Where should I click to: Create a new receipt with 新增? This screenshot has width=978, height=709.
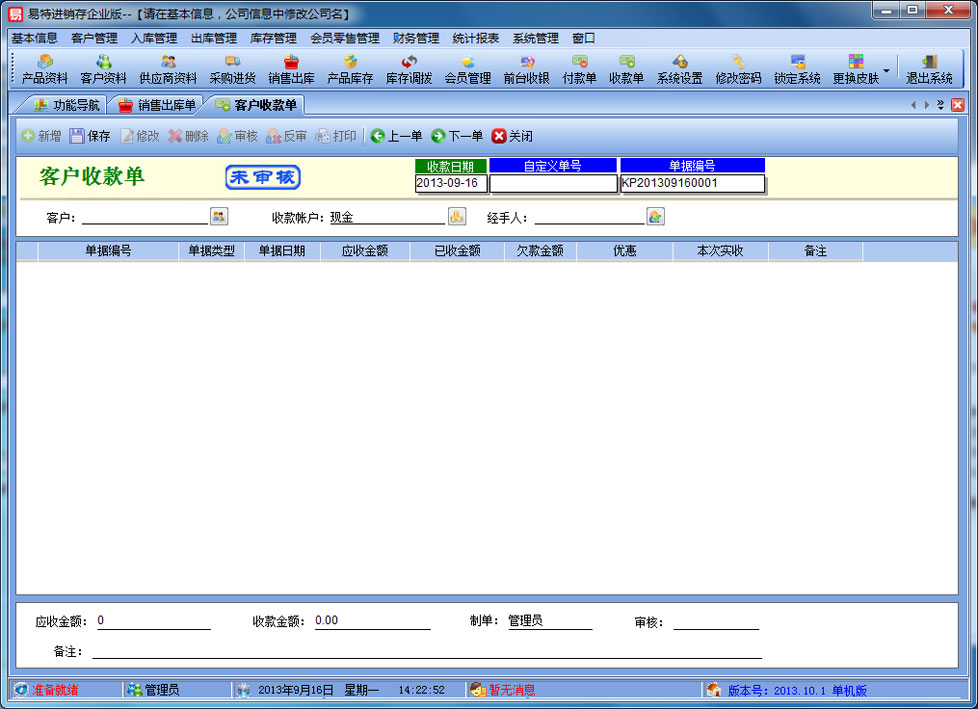41,136
